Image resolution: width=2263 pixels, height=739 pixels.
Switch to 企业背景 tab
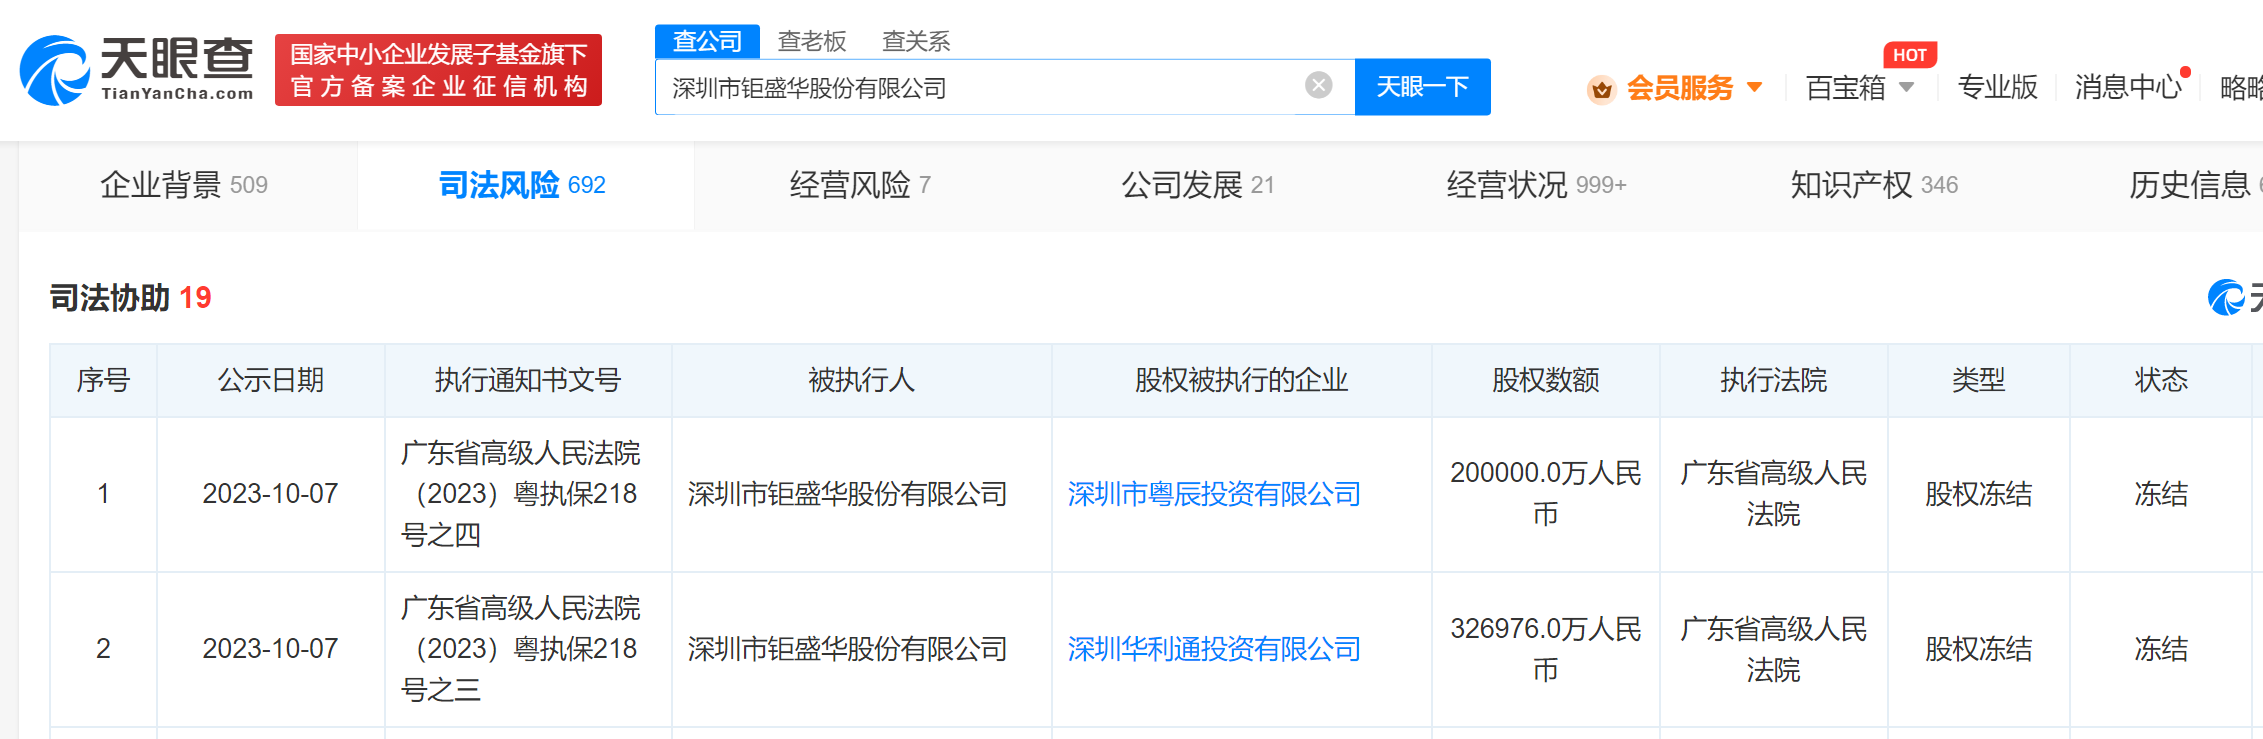[184, 185]
